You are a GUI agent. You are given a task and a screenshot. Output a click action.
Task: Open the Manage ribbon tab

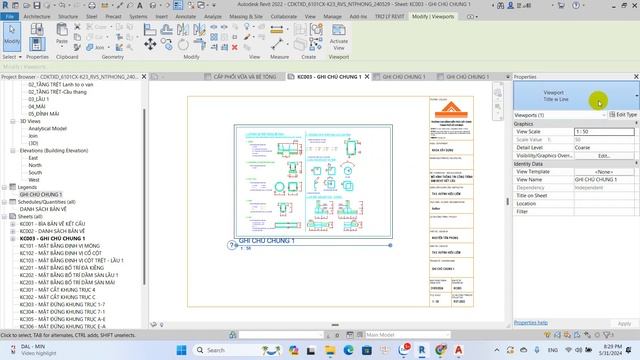pos(332,16)
